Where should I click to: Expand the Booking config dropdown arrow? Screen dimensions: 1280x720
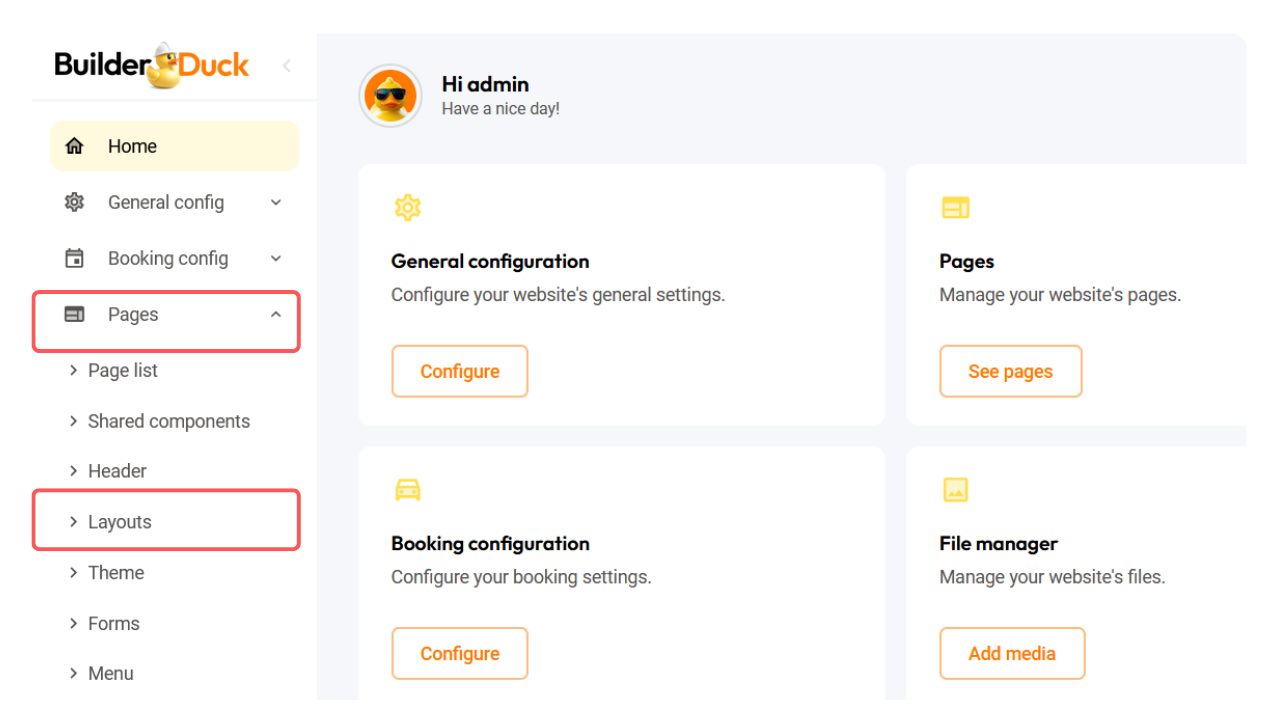pos(276,258)
